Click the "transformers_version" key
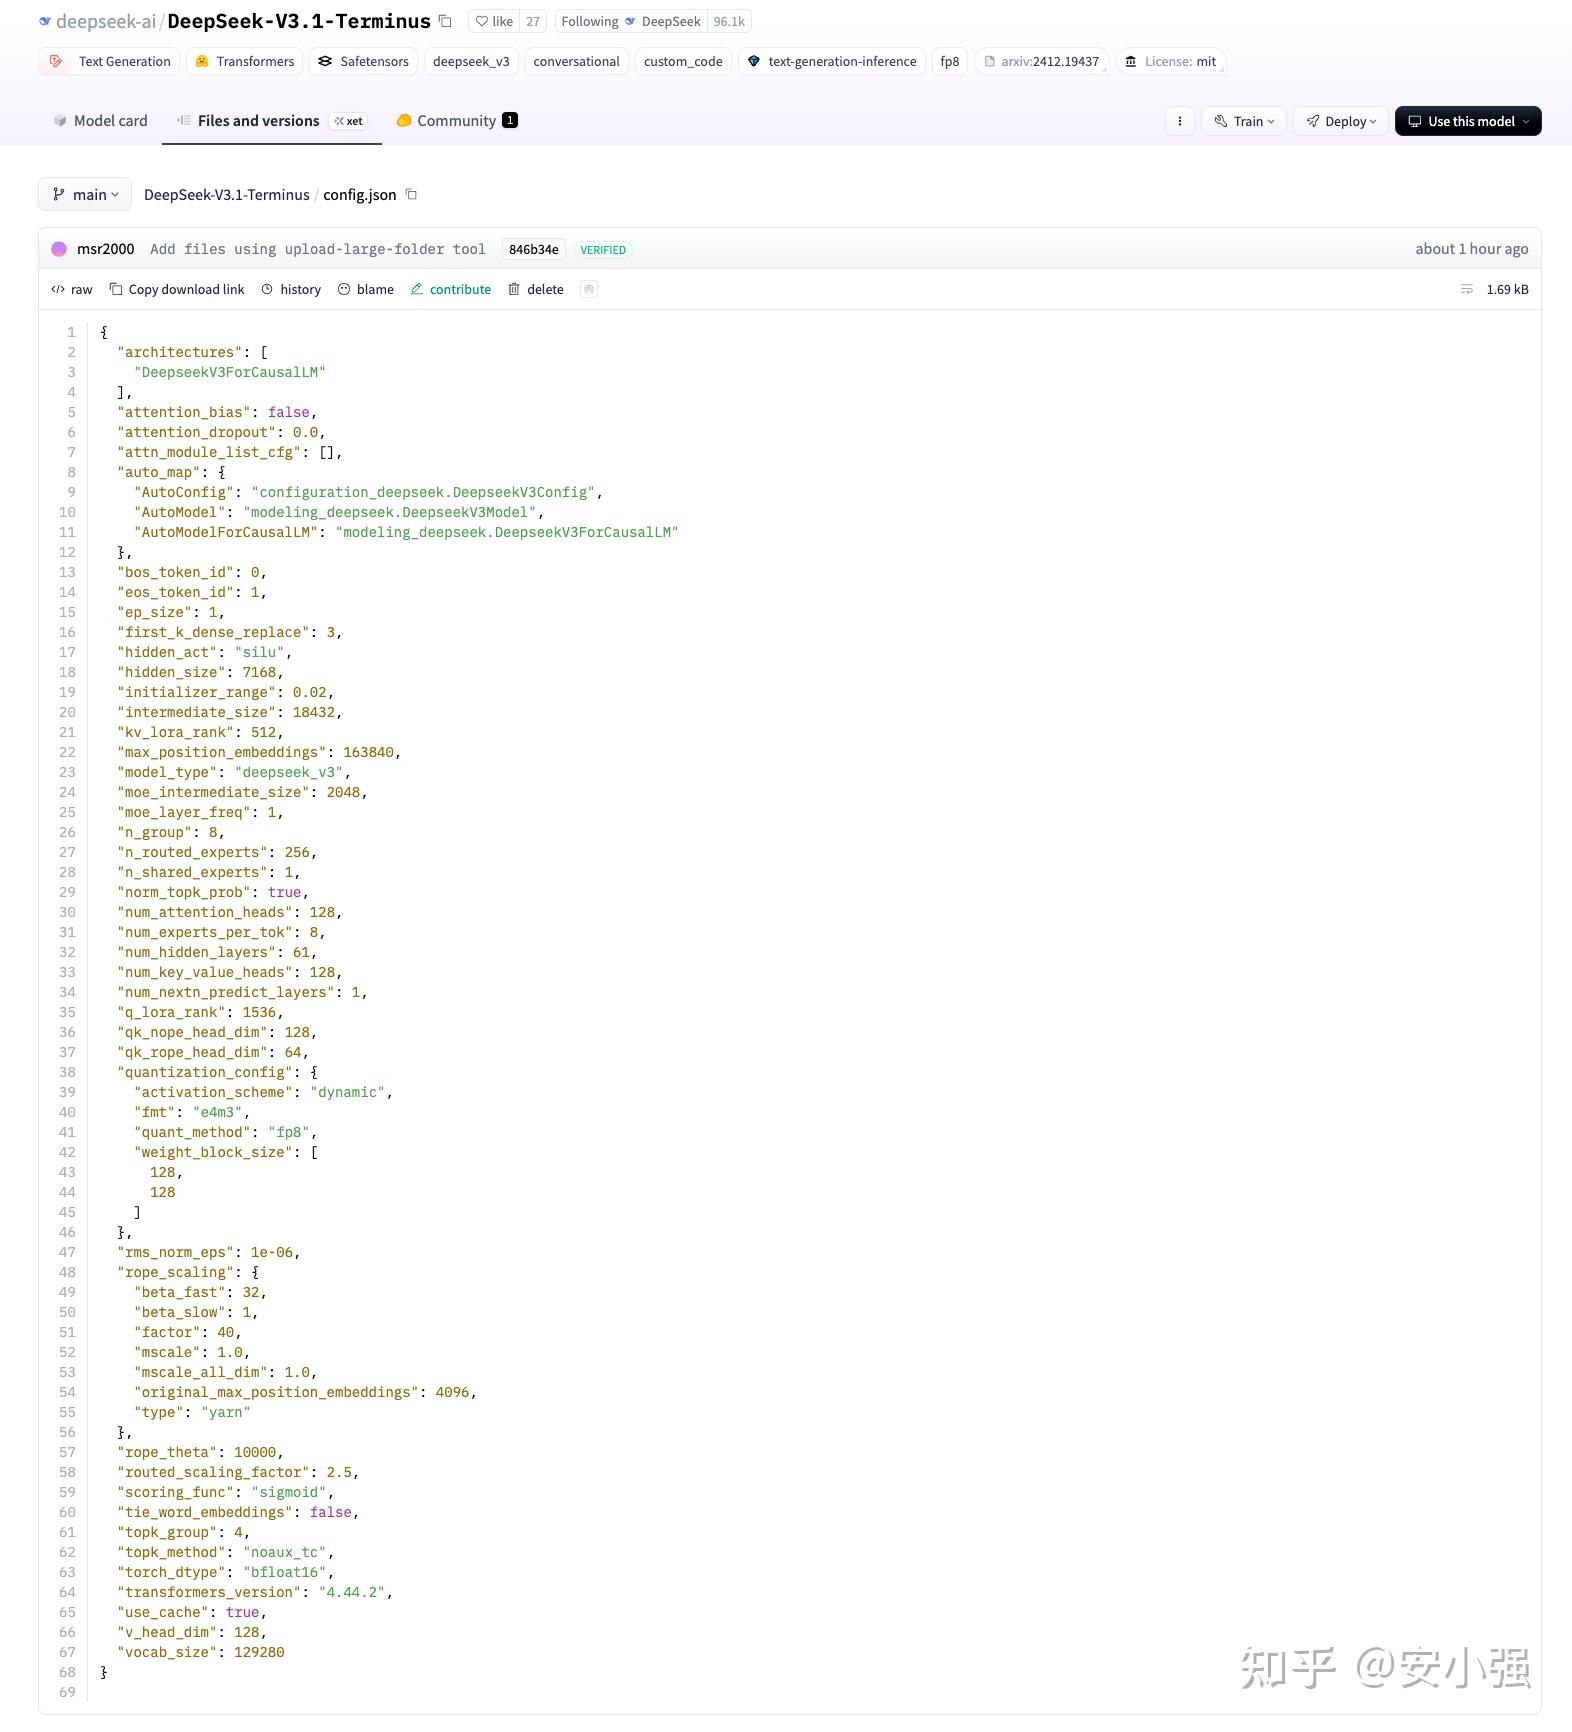 pos(209,1592)
